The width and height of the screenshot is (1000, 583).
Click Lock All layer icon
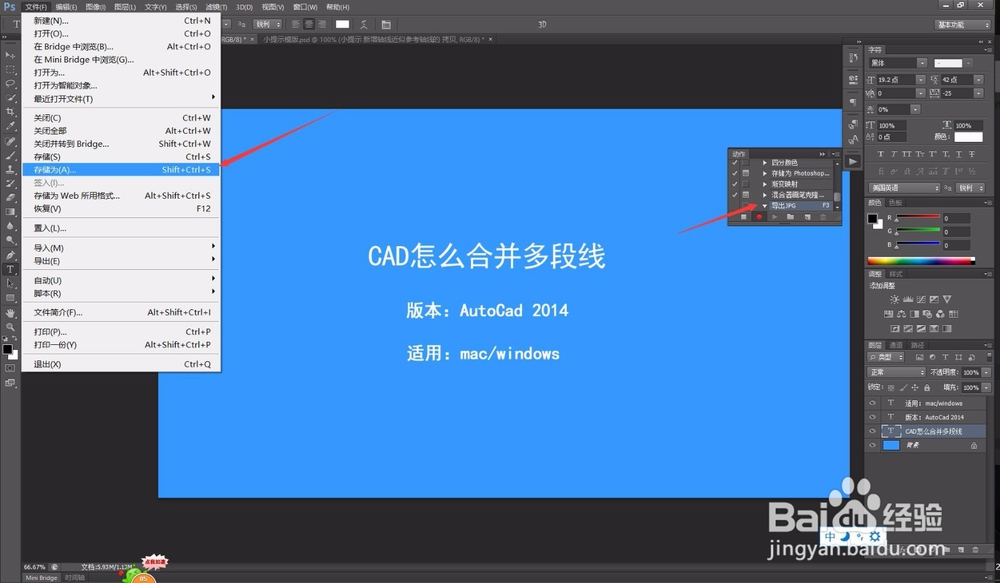coord(927,387)
